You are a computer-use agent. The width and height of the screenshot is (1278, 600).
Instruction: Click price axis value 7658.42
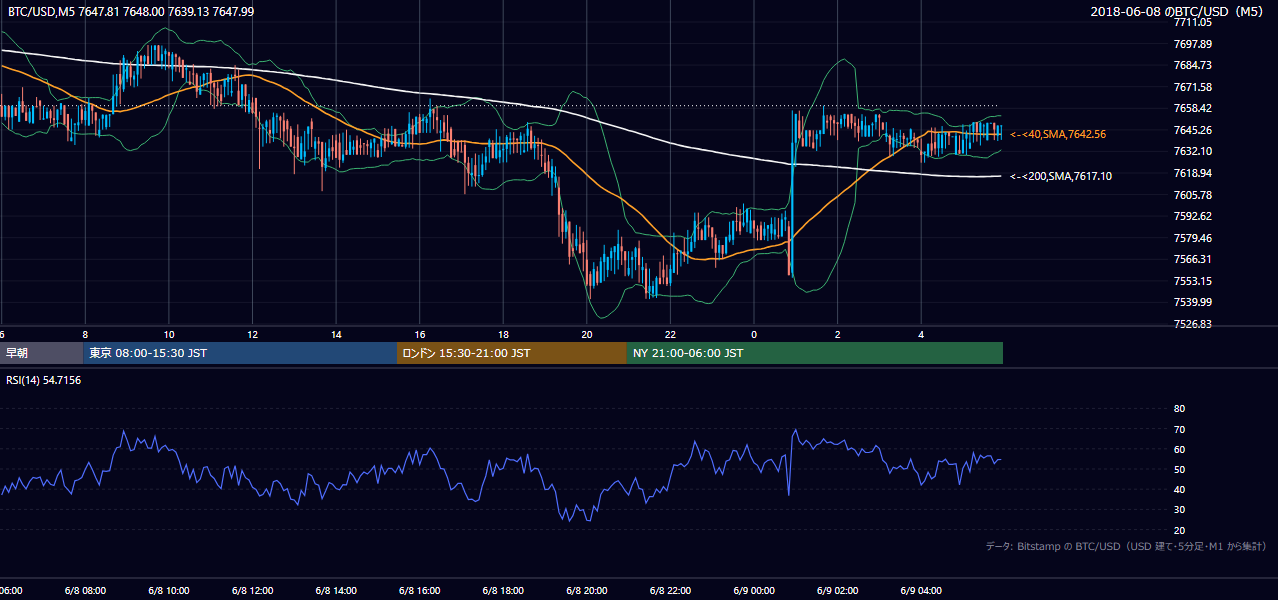coord(1192,108)
